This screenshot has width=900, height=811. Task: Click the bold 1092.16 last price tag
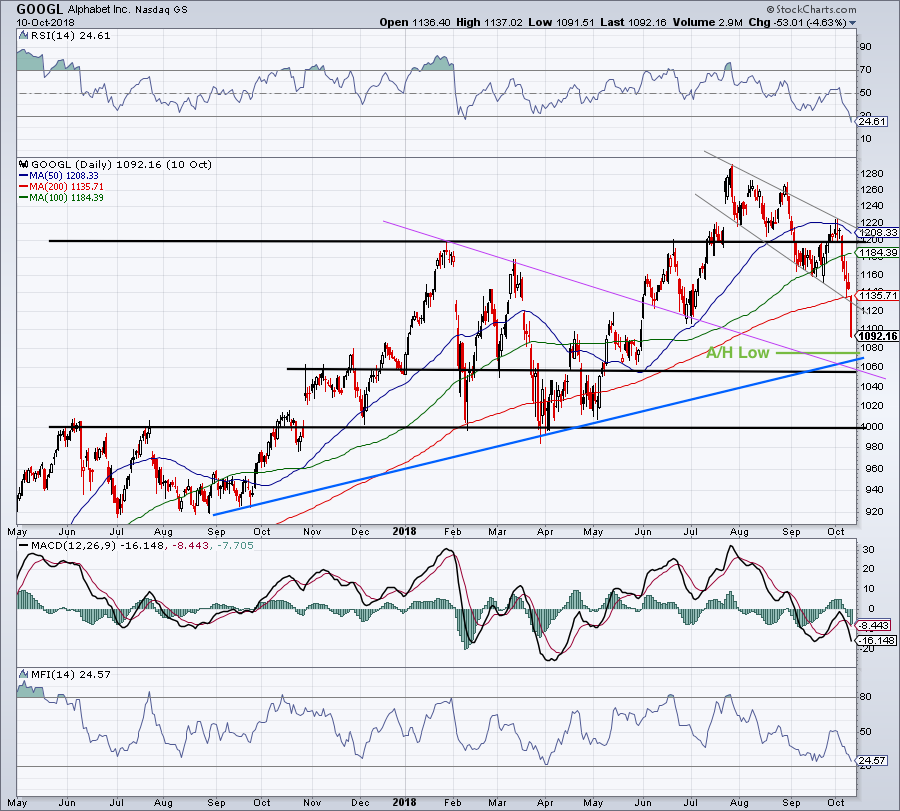pos(878,336)
